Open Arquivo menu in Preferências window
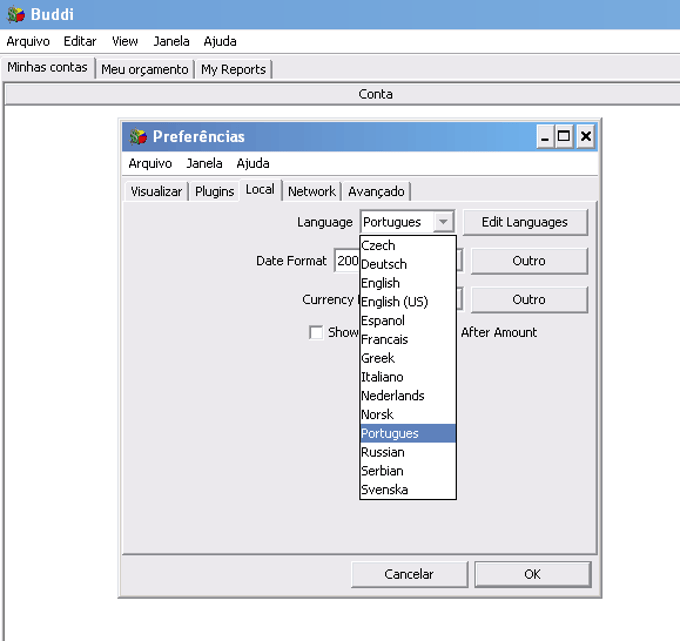 point(150,164)
